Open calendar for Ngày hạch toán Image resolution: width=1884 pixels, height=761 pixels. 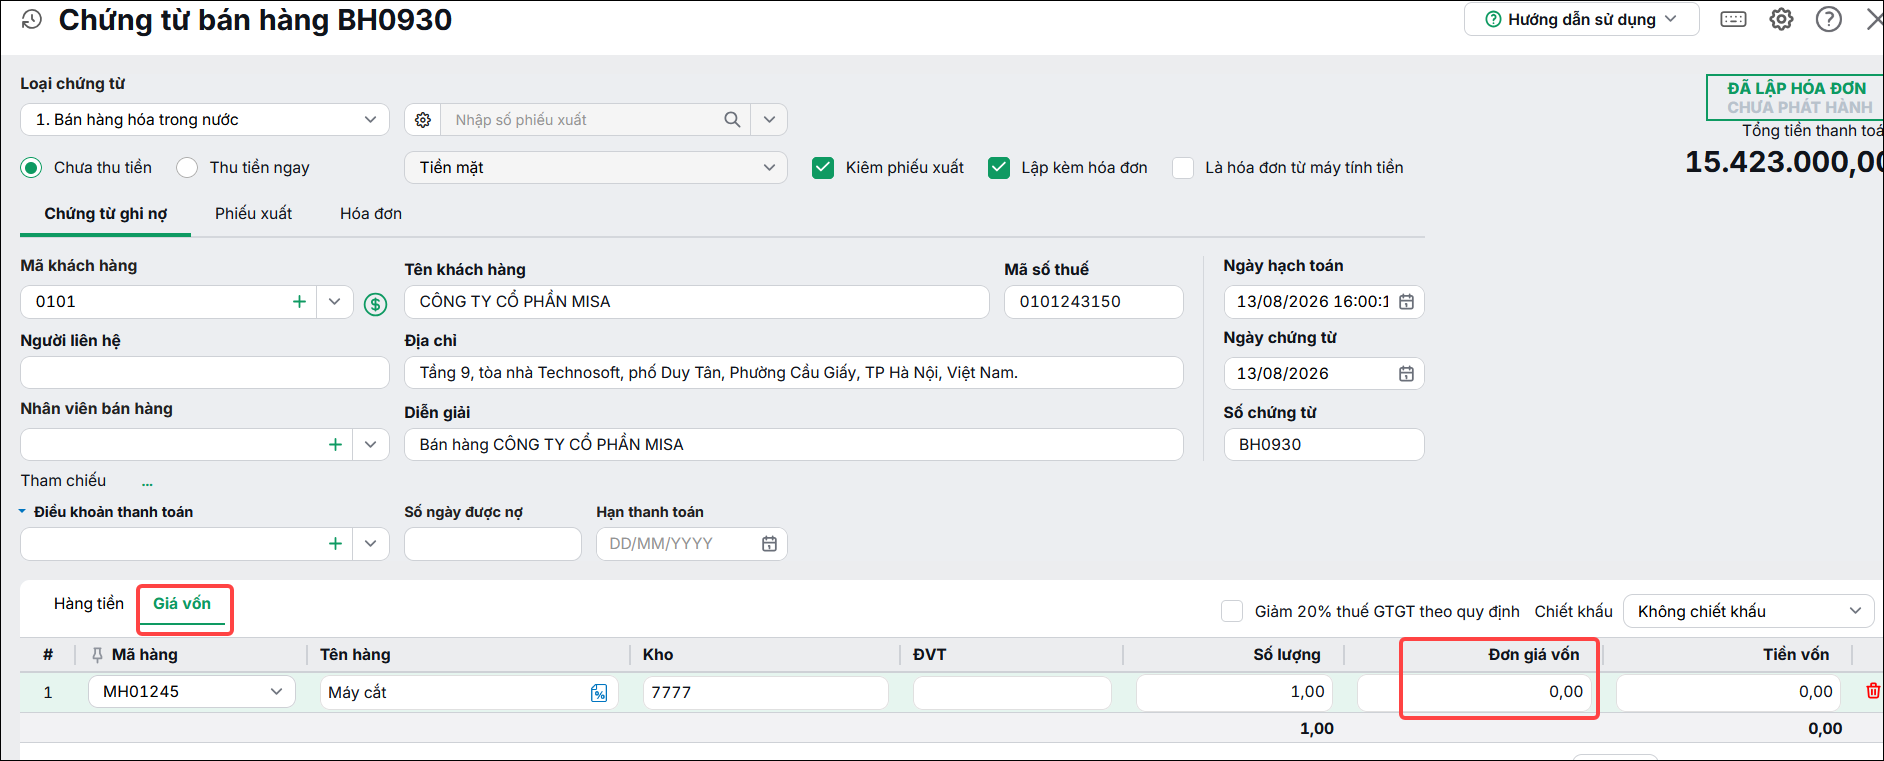click(x=1406, y=302)
